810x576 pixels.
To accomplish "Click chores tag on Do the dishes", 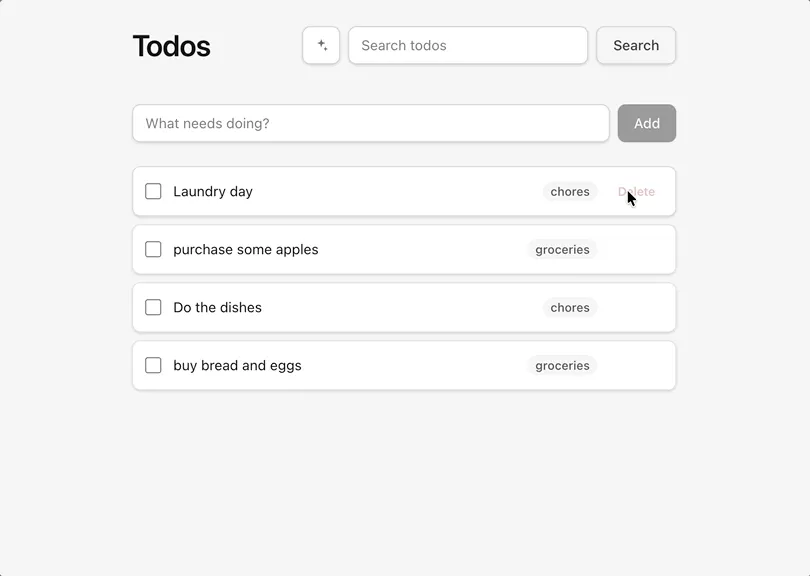I will pyautogui.click(x=570, y=307).
